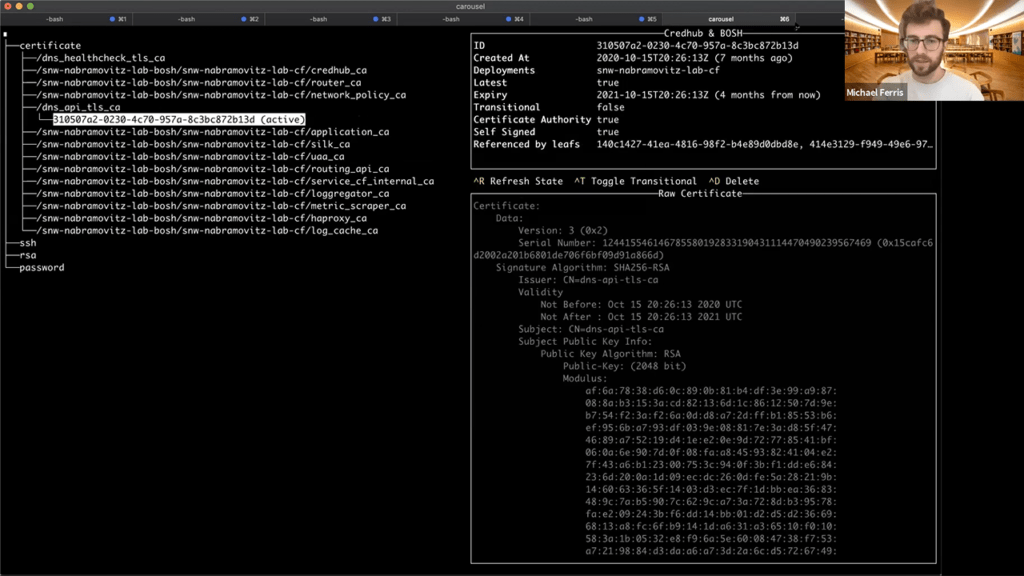Viewport: 1024px width, 576px height.
Task: Click the Certificate Authority row's true value
Action: [x=608, y=120]
